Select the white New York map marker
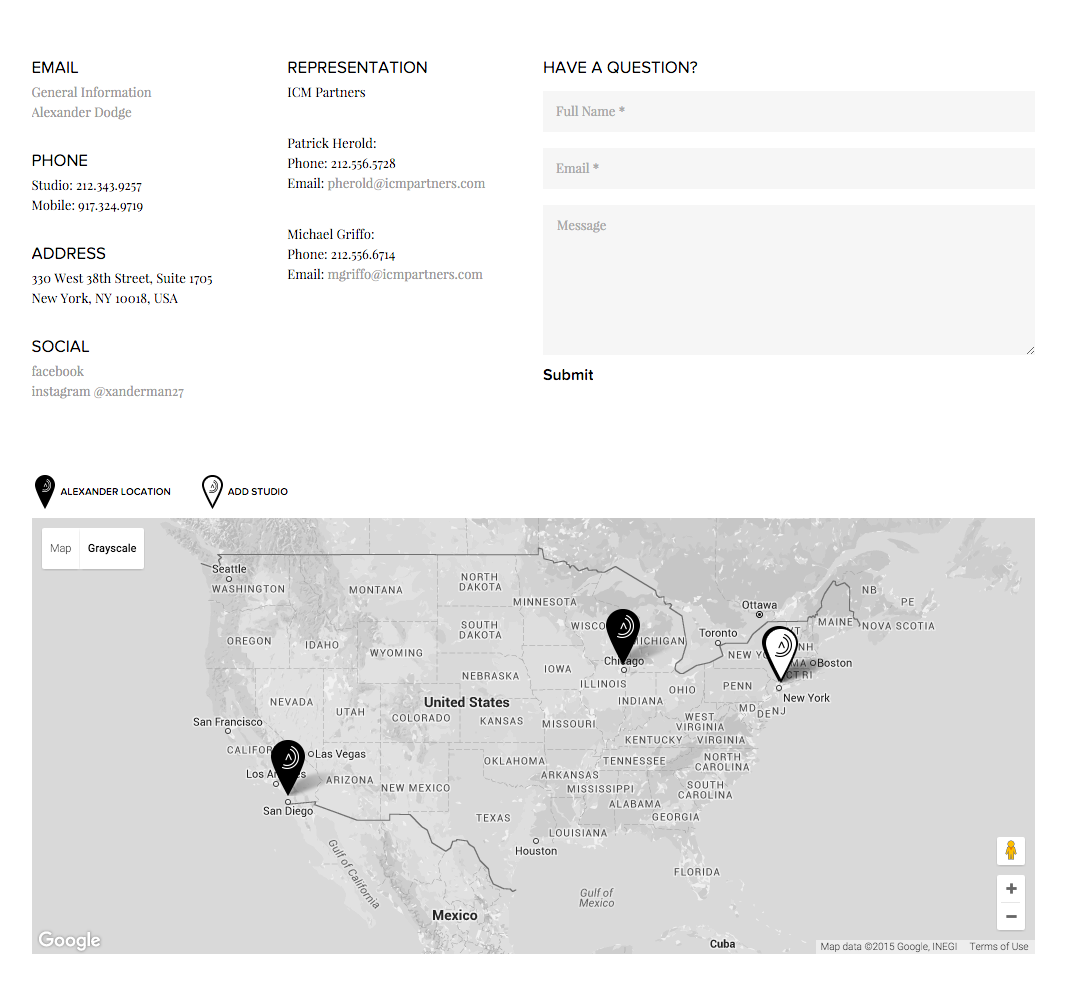The width and height of the screenshot is (1078, 1001). tap(780, 650)
